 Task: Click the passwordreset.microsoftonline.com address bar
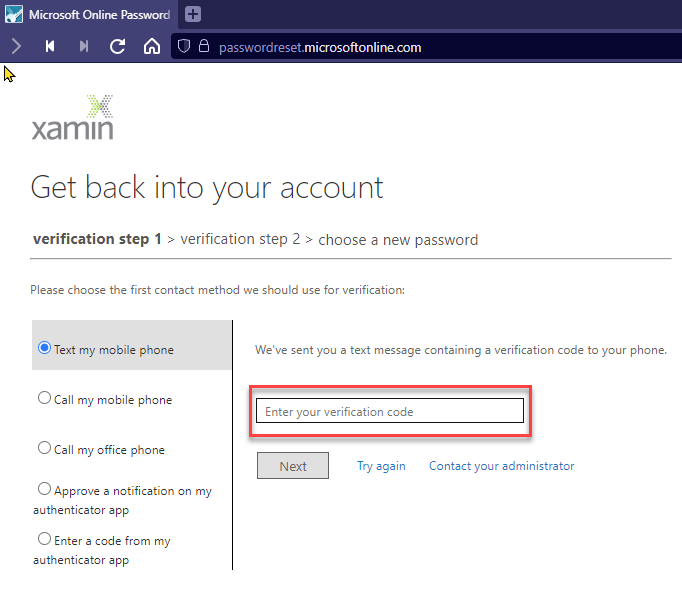click(x=320, y=47)
